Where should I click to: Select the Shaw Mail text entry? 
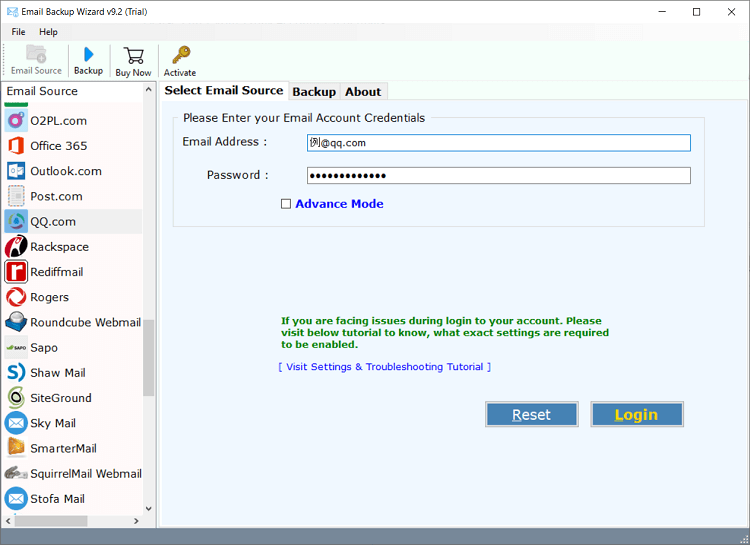(x=58, y=373)
